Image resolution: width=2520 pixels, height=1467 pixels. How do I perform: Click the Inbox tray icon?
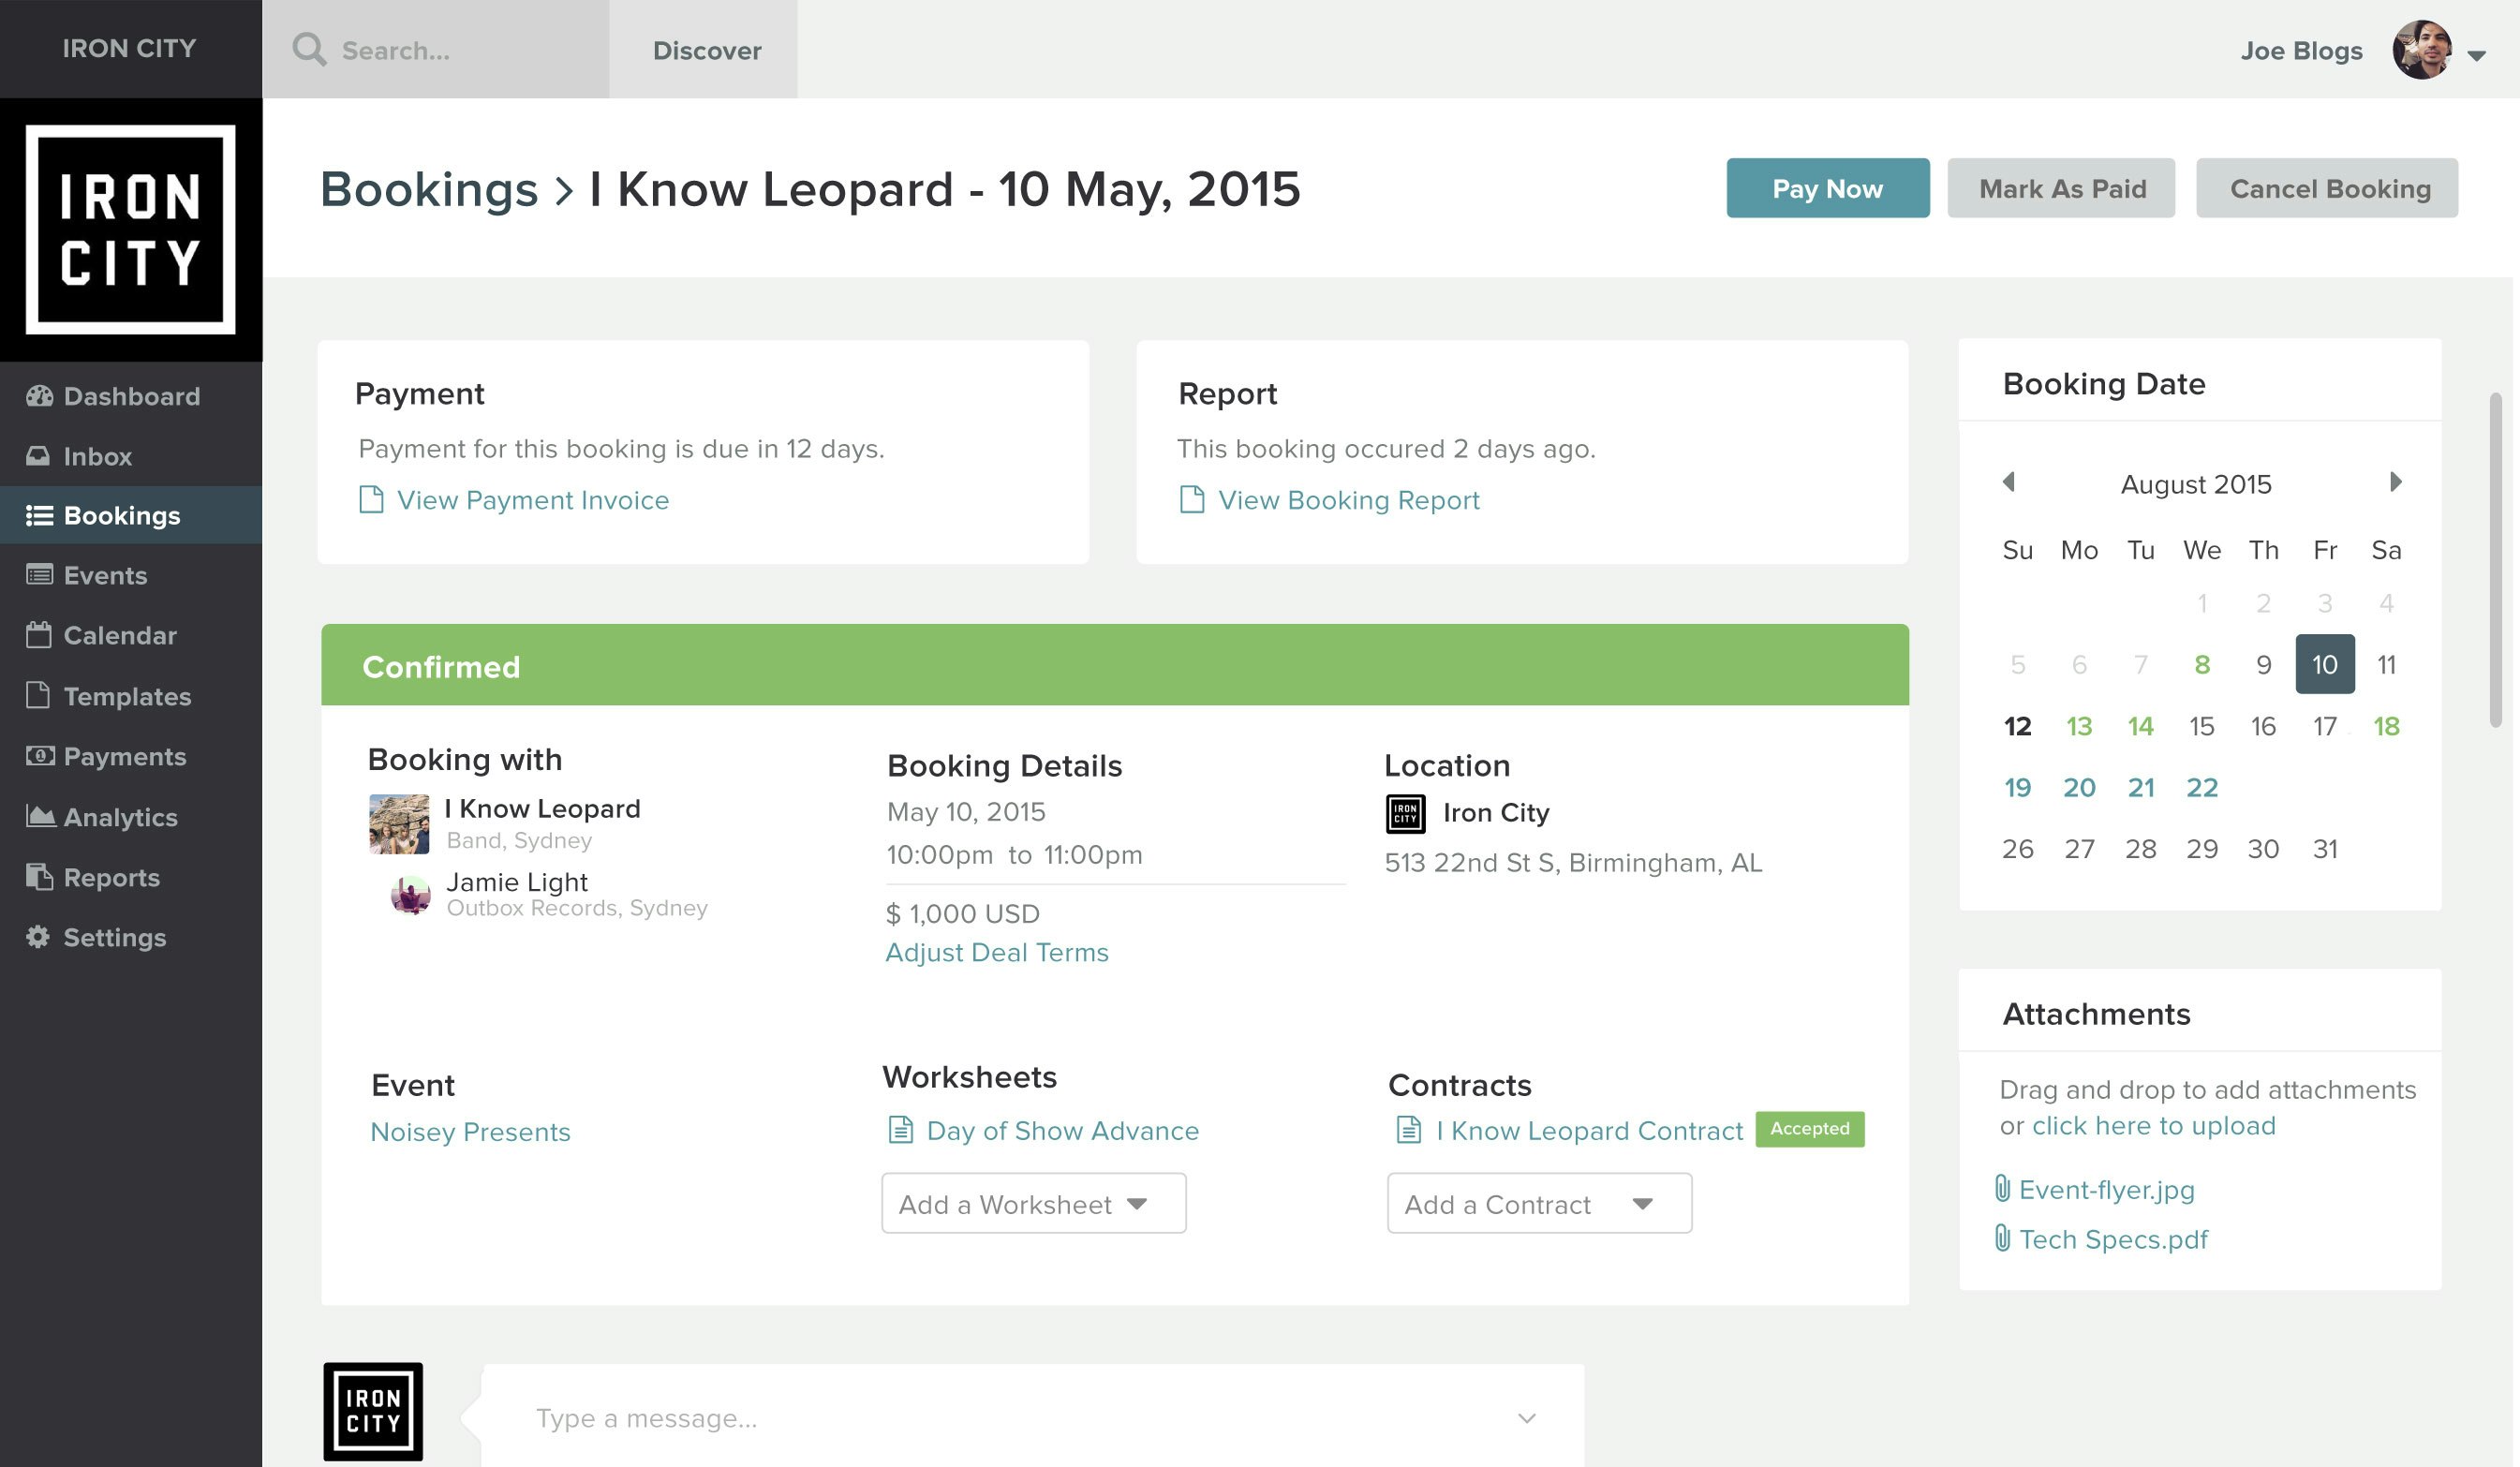pyautogui.click(x=38, y=456)
